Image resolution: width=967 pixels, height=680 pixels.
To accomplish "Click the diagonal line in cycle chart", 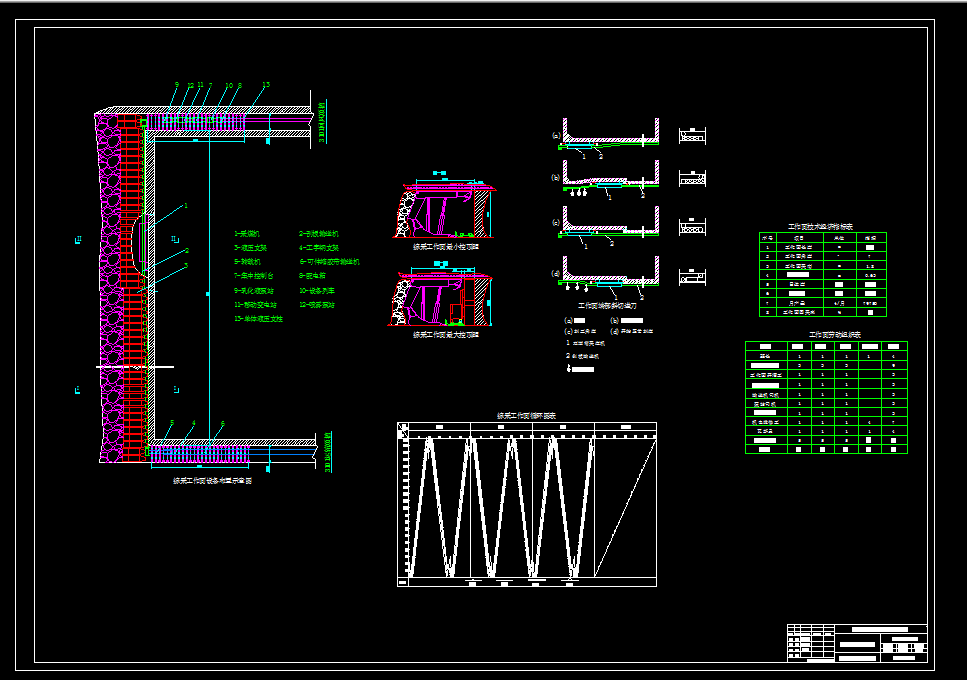I will coord(625,508).
